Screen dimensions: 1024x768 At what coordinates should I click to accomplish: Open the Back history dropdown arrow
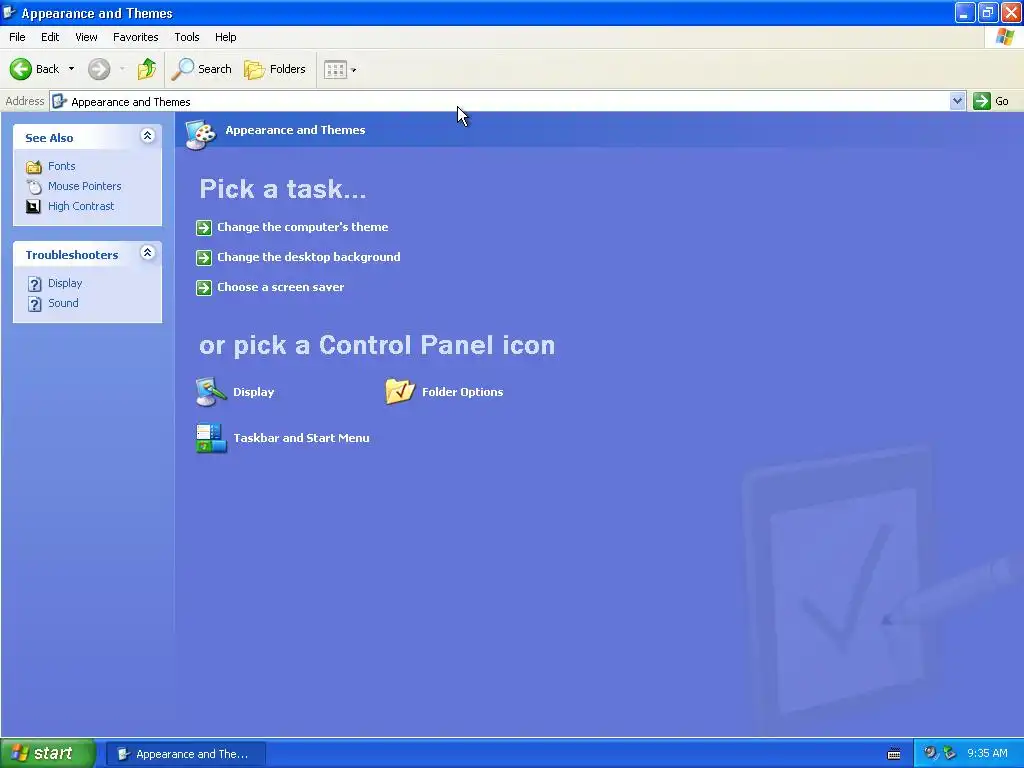(71, 69)
